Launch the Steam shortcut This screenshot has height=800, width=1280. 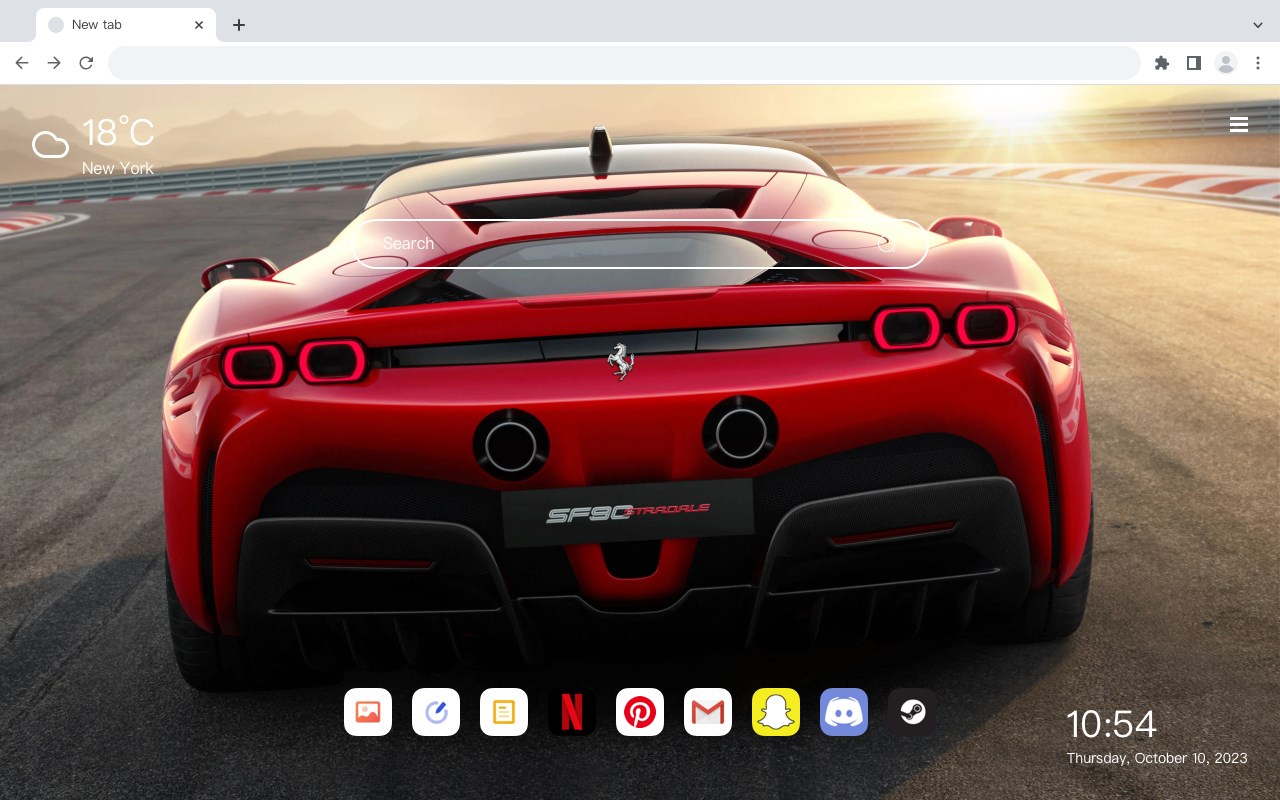[x=912, y=712]
